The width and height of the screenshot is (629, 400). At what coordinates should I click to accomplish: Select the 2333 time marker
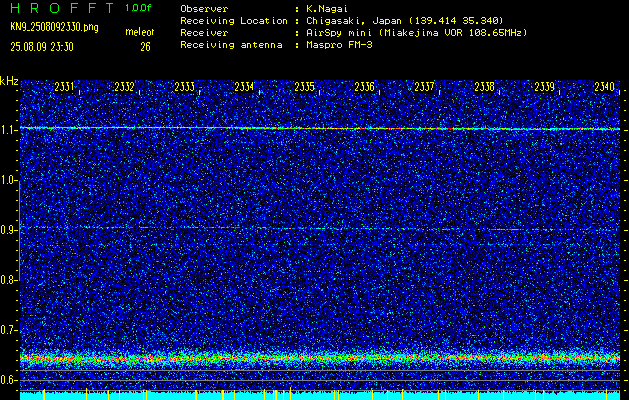tap(185, 87)
